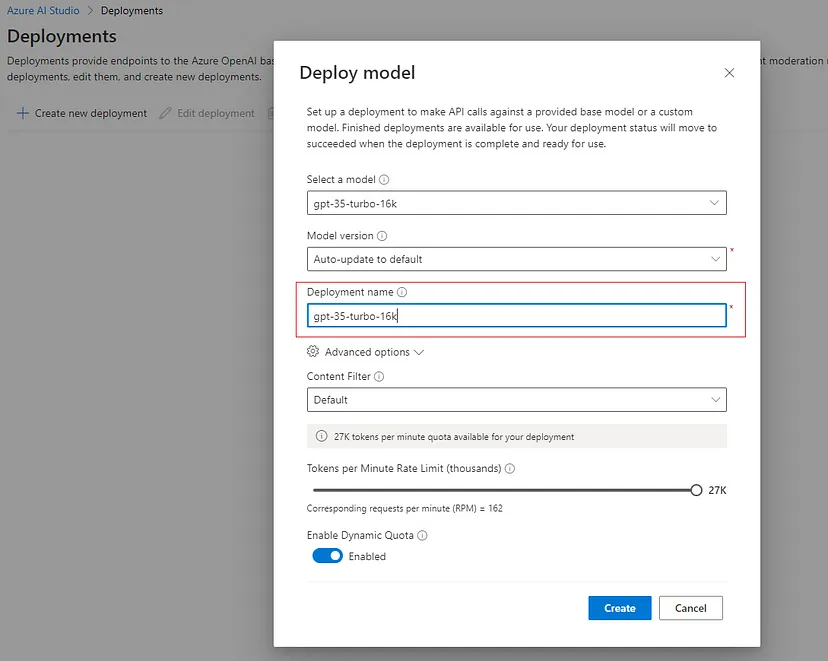Open the Select a model dropdown

pos(516,203)
